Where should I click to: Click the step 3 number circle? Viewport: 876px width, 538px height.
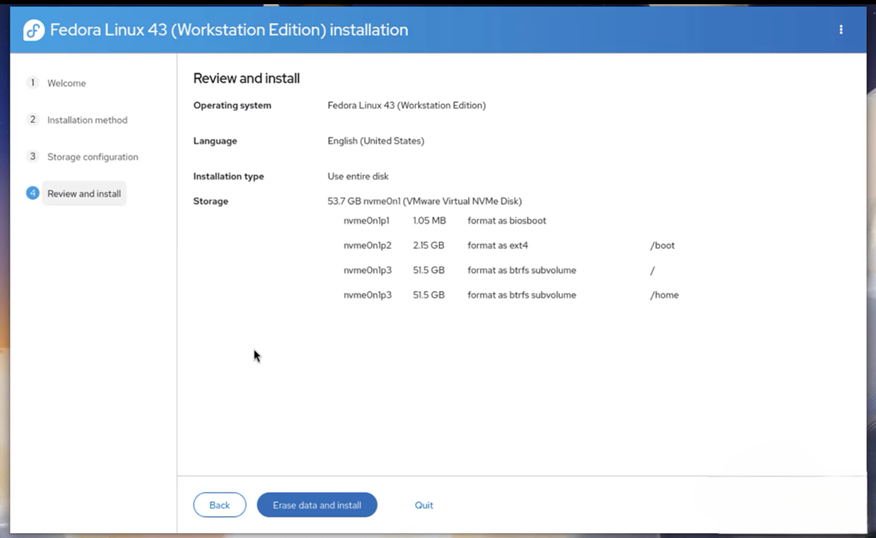(33, 157)
